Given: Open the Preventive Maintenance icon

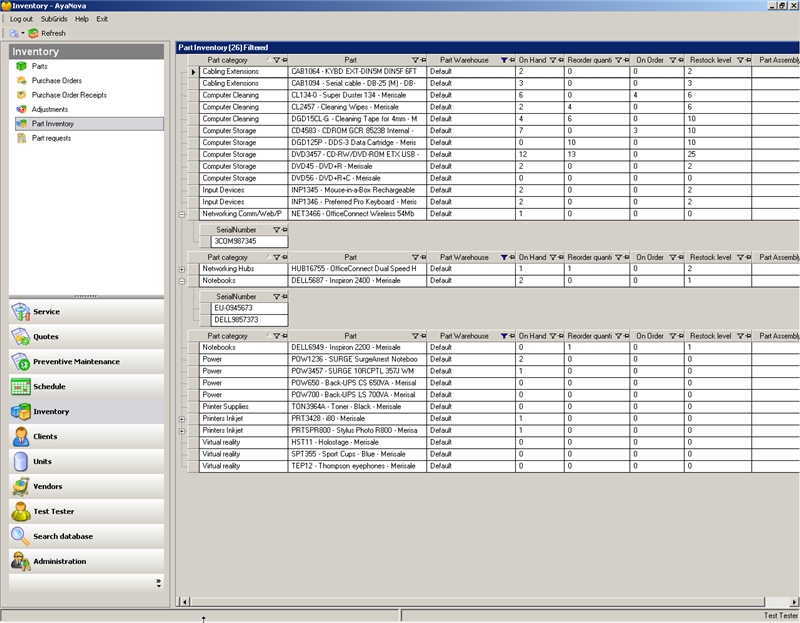Looking at the screenshot, I should click(20, 362).
